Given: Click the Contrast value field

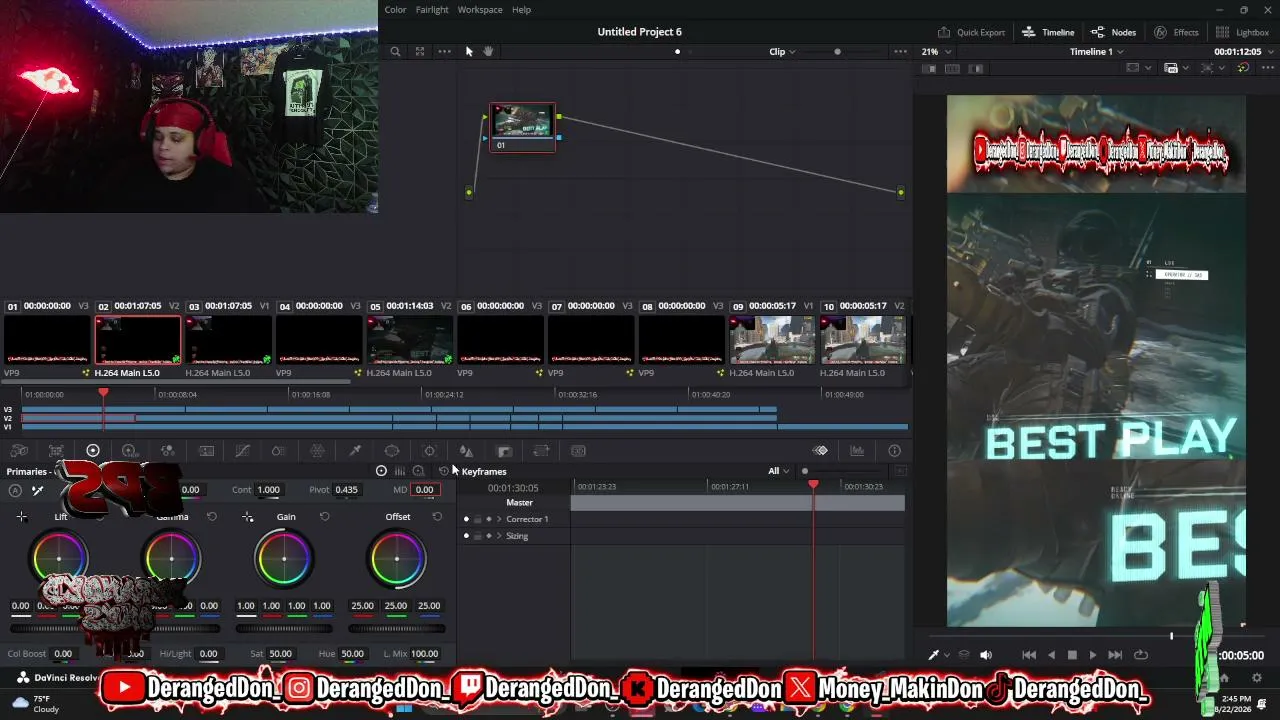Looking at the screenshot, I should coord(269,490).
